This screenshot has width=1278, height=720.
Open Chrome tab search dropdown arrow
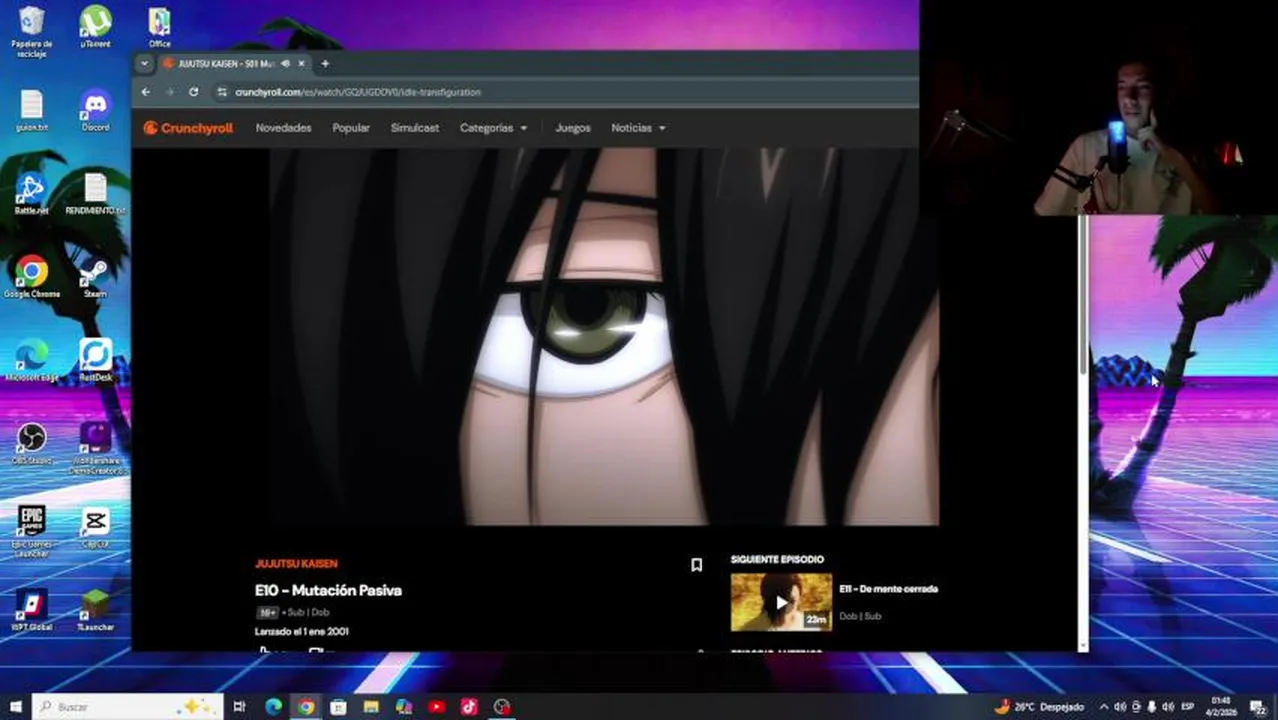pyautogui.click(x=144, y=63)
